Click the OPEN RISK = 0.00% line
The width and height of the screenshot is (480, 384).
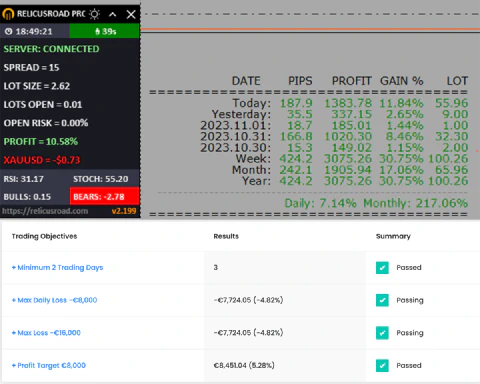pyautogui.click(x=46, y=123)
